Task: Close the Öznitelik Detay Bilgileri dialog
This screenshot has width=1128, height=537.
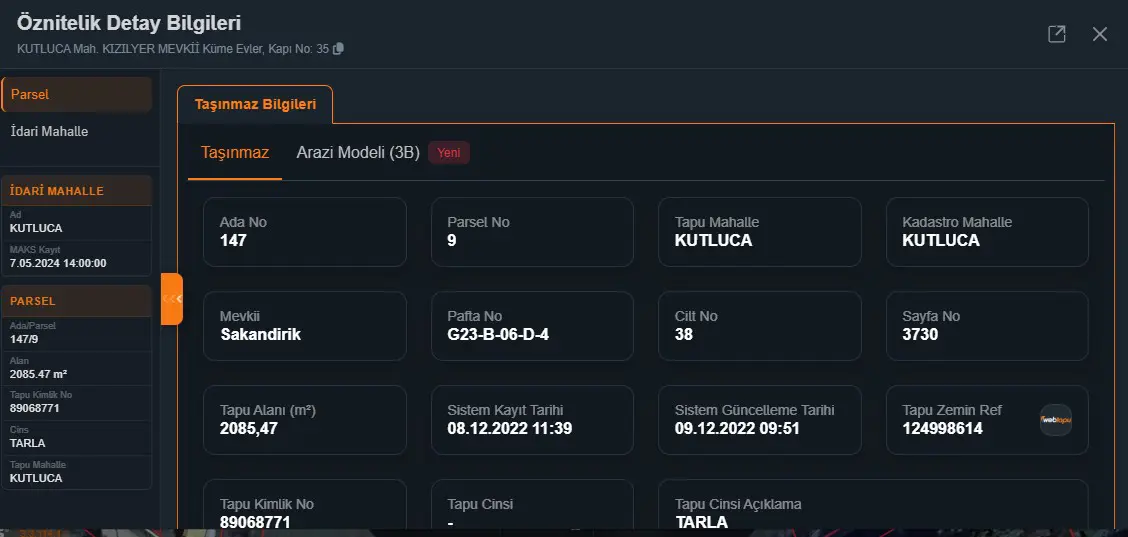Action: (x=1099, y=34)
